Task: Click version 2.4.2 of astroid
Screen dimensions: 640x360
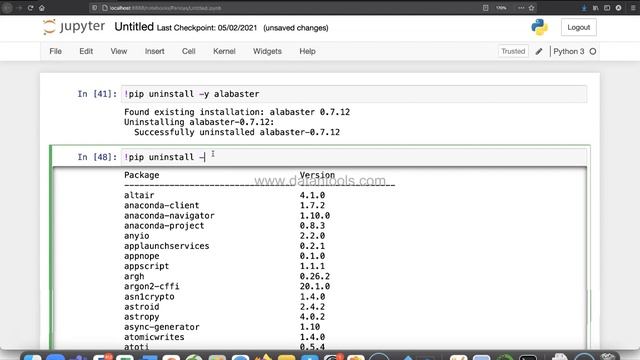Action: point(312,307)
